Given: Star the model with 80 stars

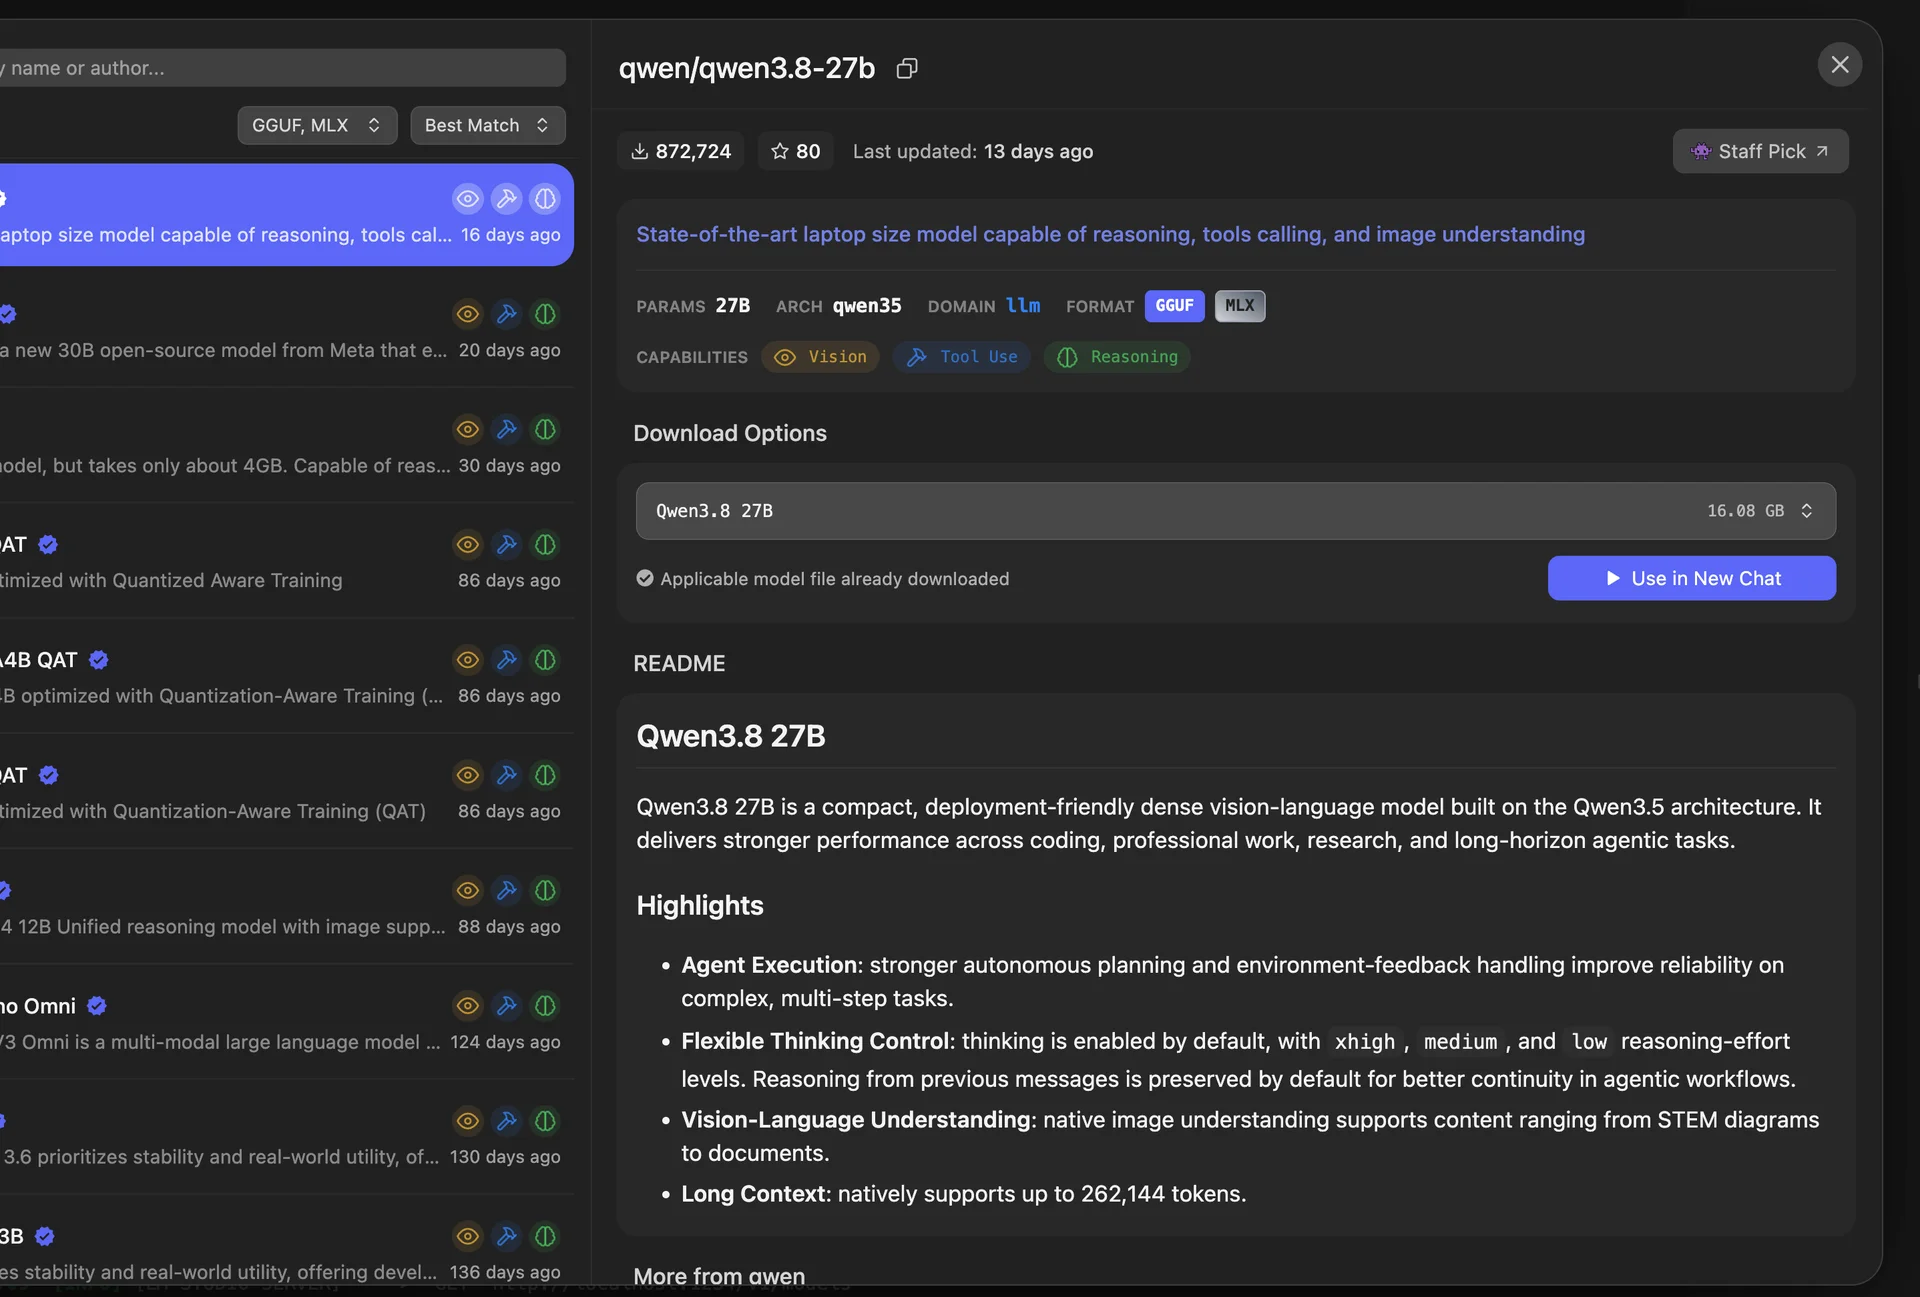Looking at the screenshot, I should click(796, 151).
